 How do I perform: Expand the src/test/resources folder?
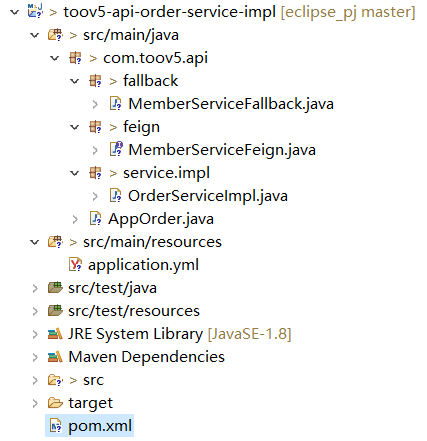tap(35, 311)
